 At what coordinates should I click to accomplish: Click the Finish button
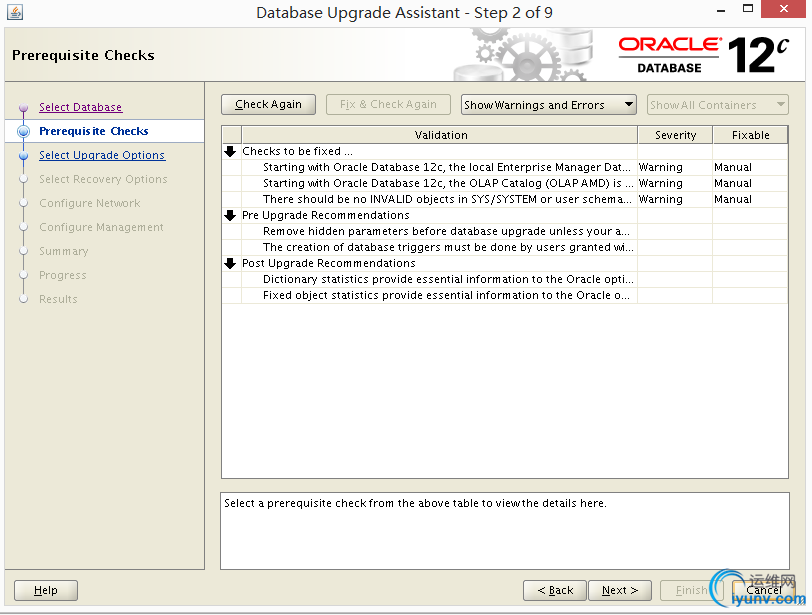[x=691, y=590]
